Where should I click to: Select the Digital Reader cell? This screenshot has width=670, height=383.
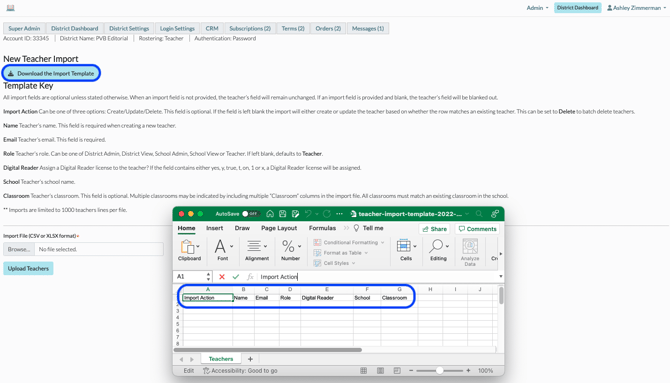[327, 298]
